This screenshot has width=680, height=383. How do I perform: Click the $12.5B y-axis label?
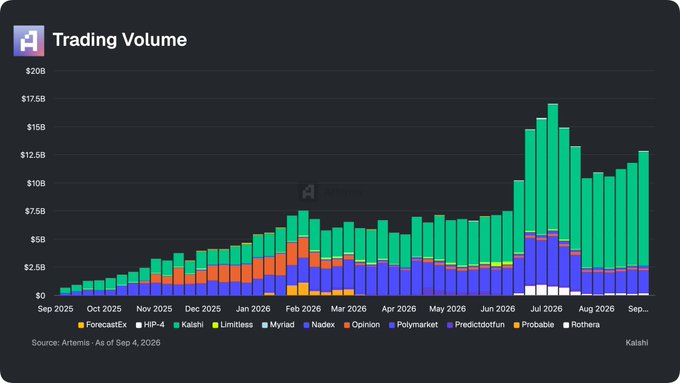click(33, 155)
